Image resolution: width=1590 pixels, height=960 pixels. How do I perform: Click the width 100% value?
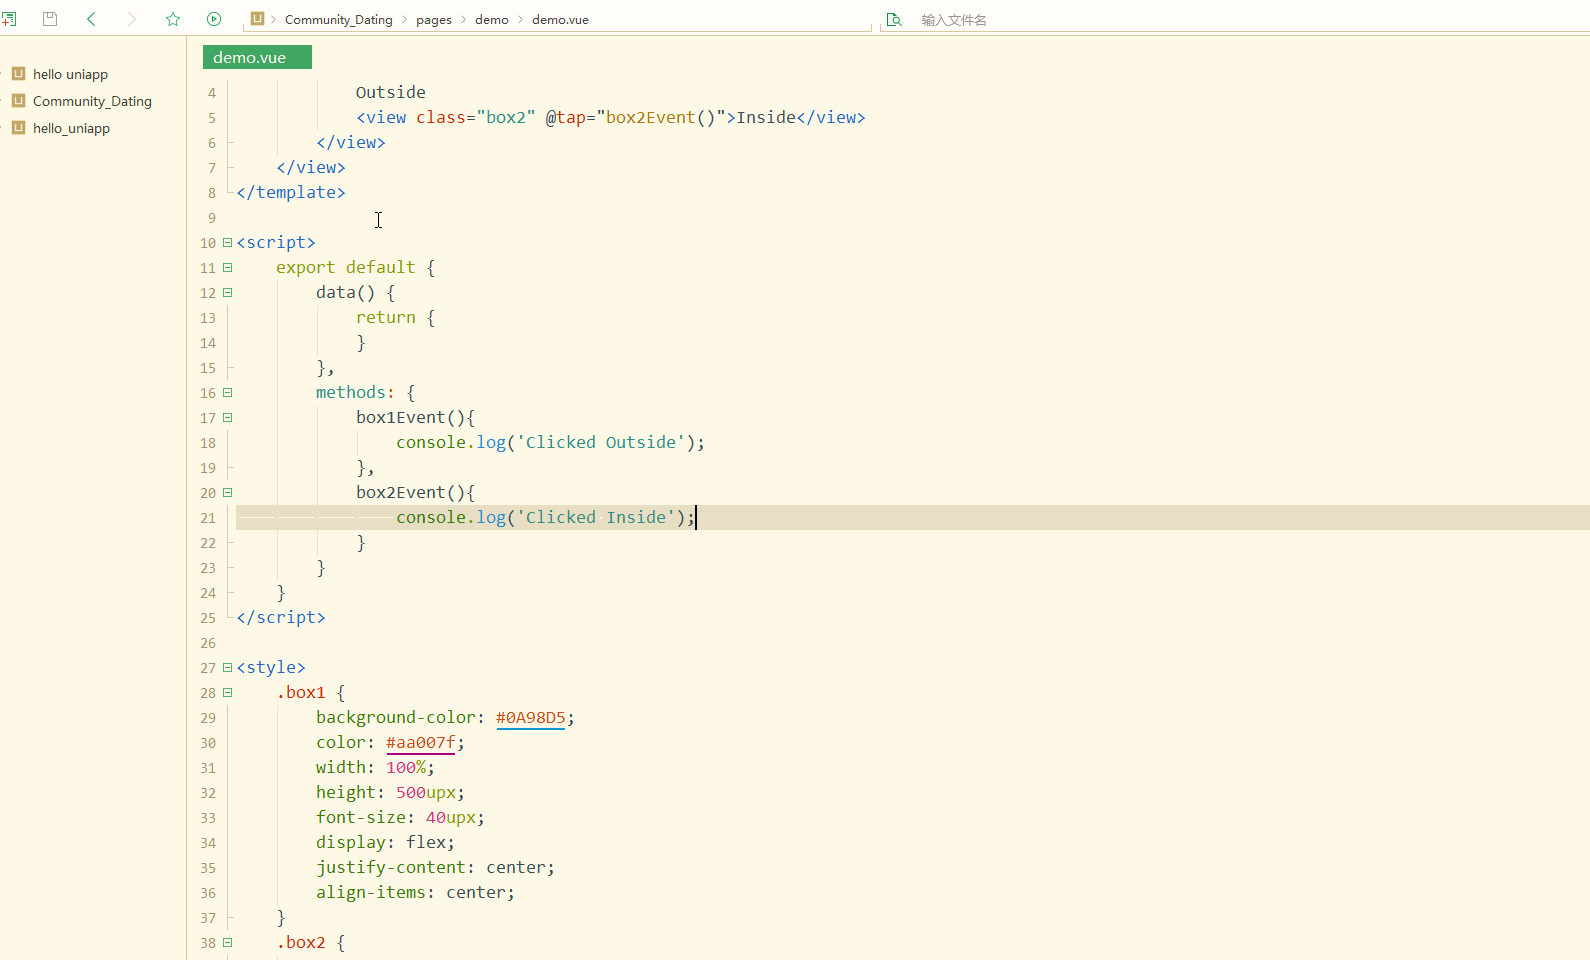(x=406, y=767)
